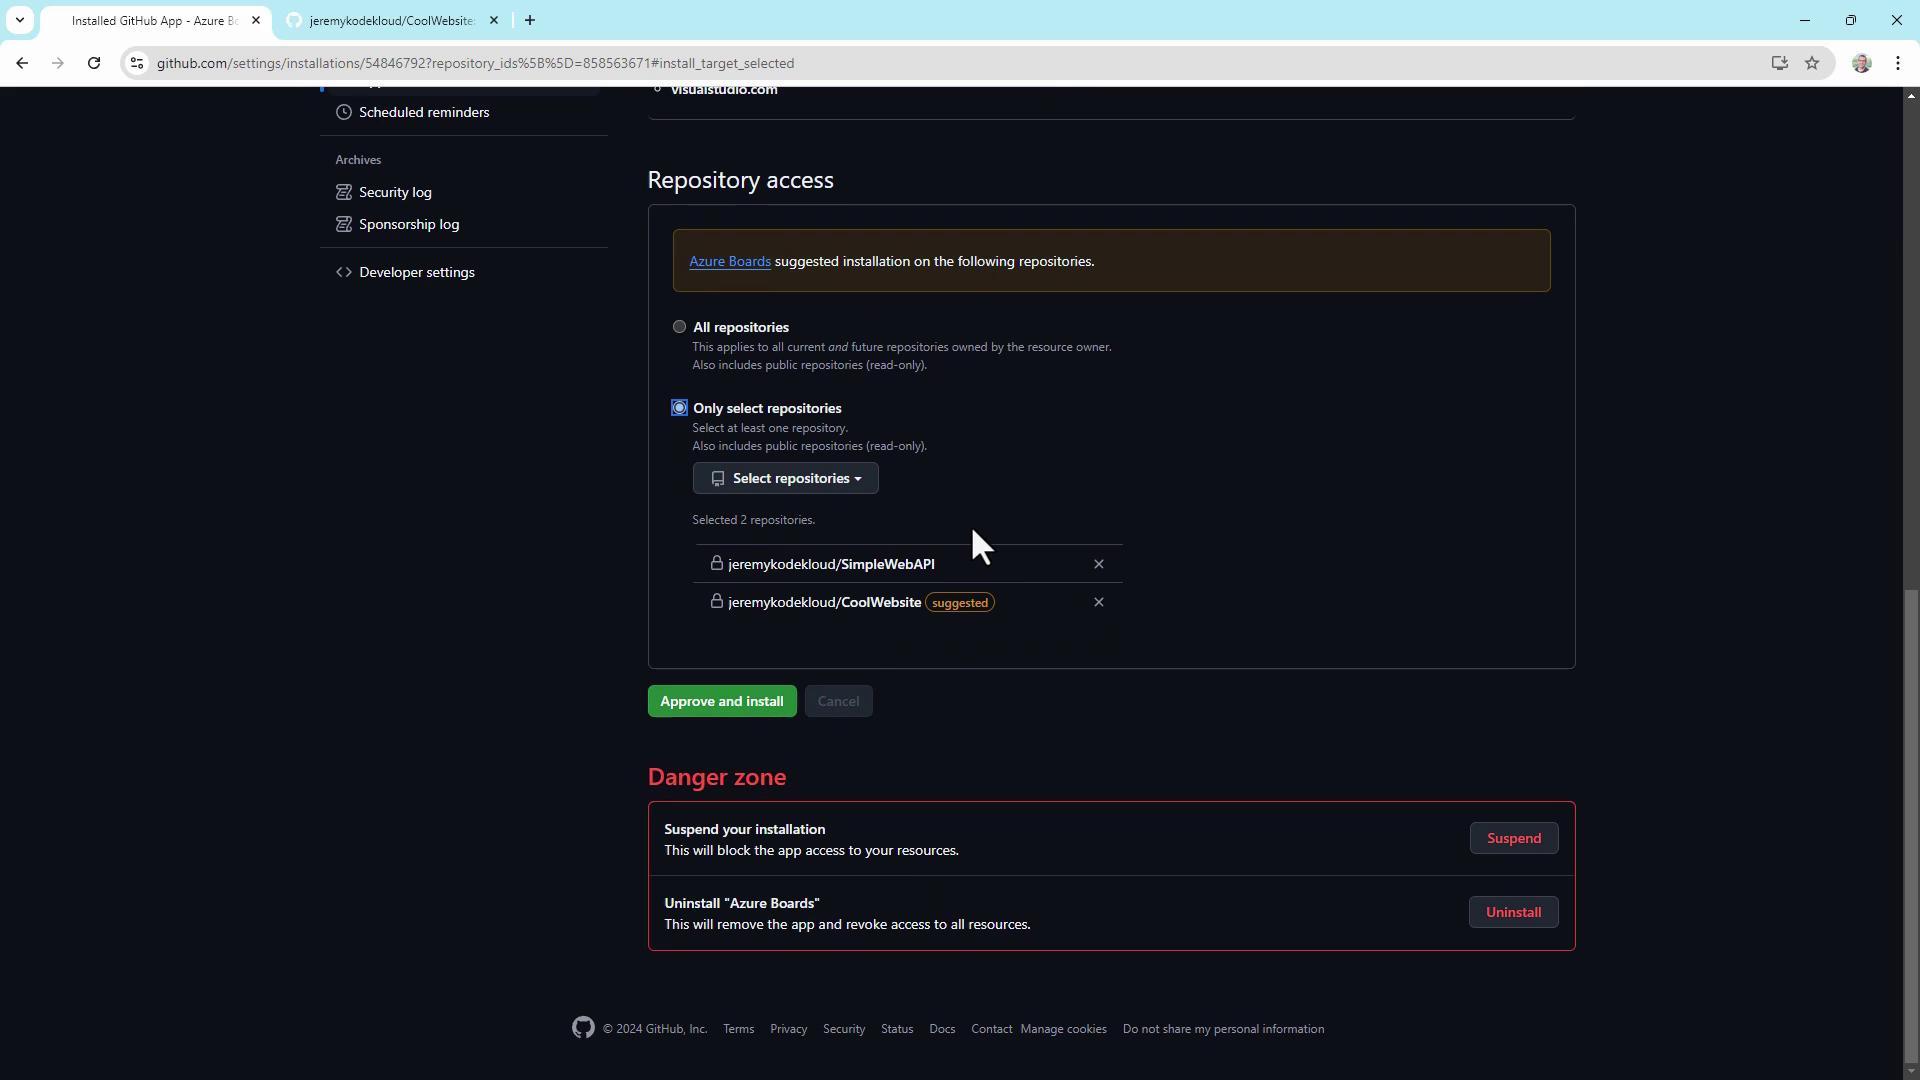The width and height of the screenshot is (1920, 1080).
Task: Open a new browser tab
Action: click(530, 20)
